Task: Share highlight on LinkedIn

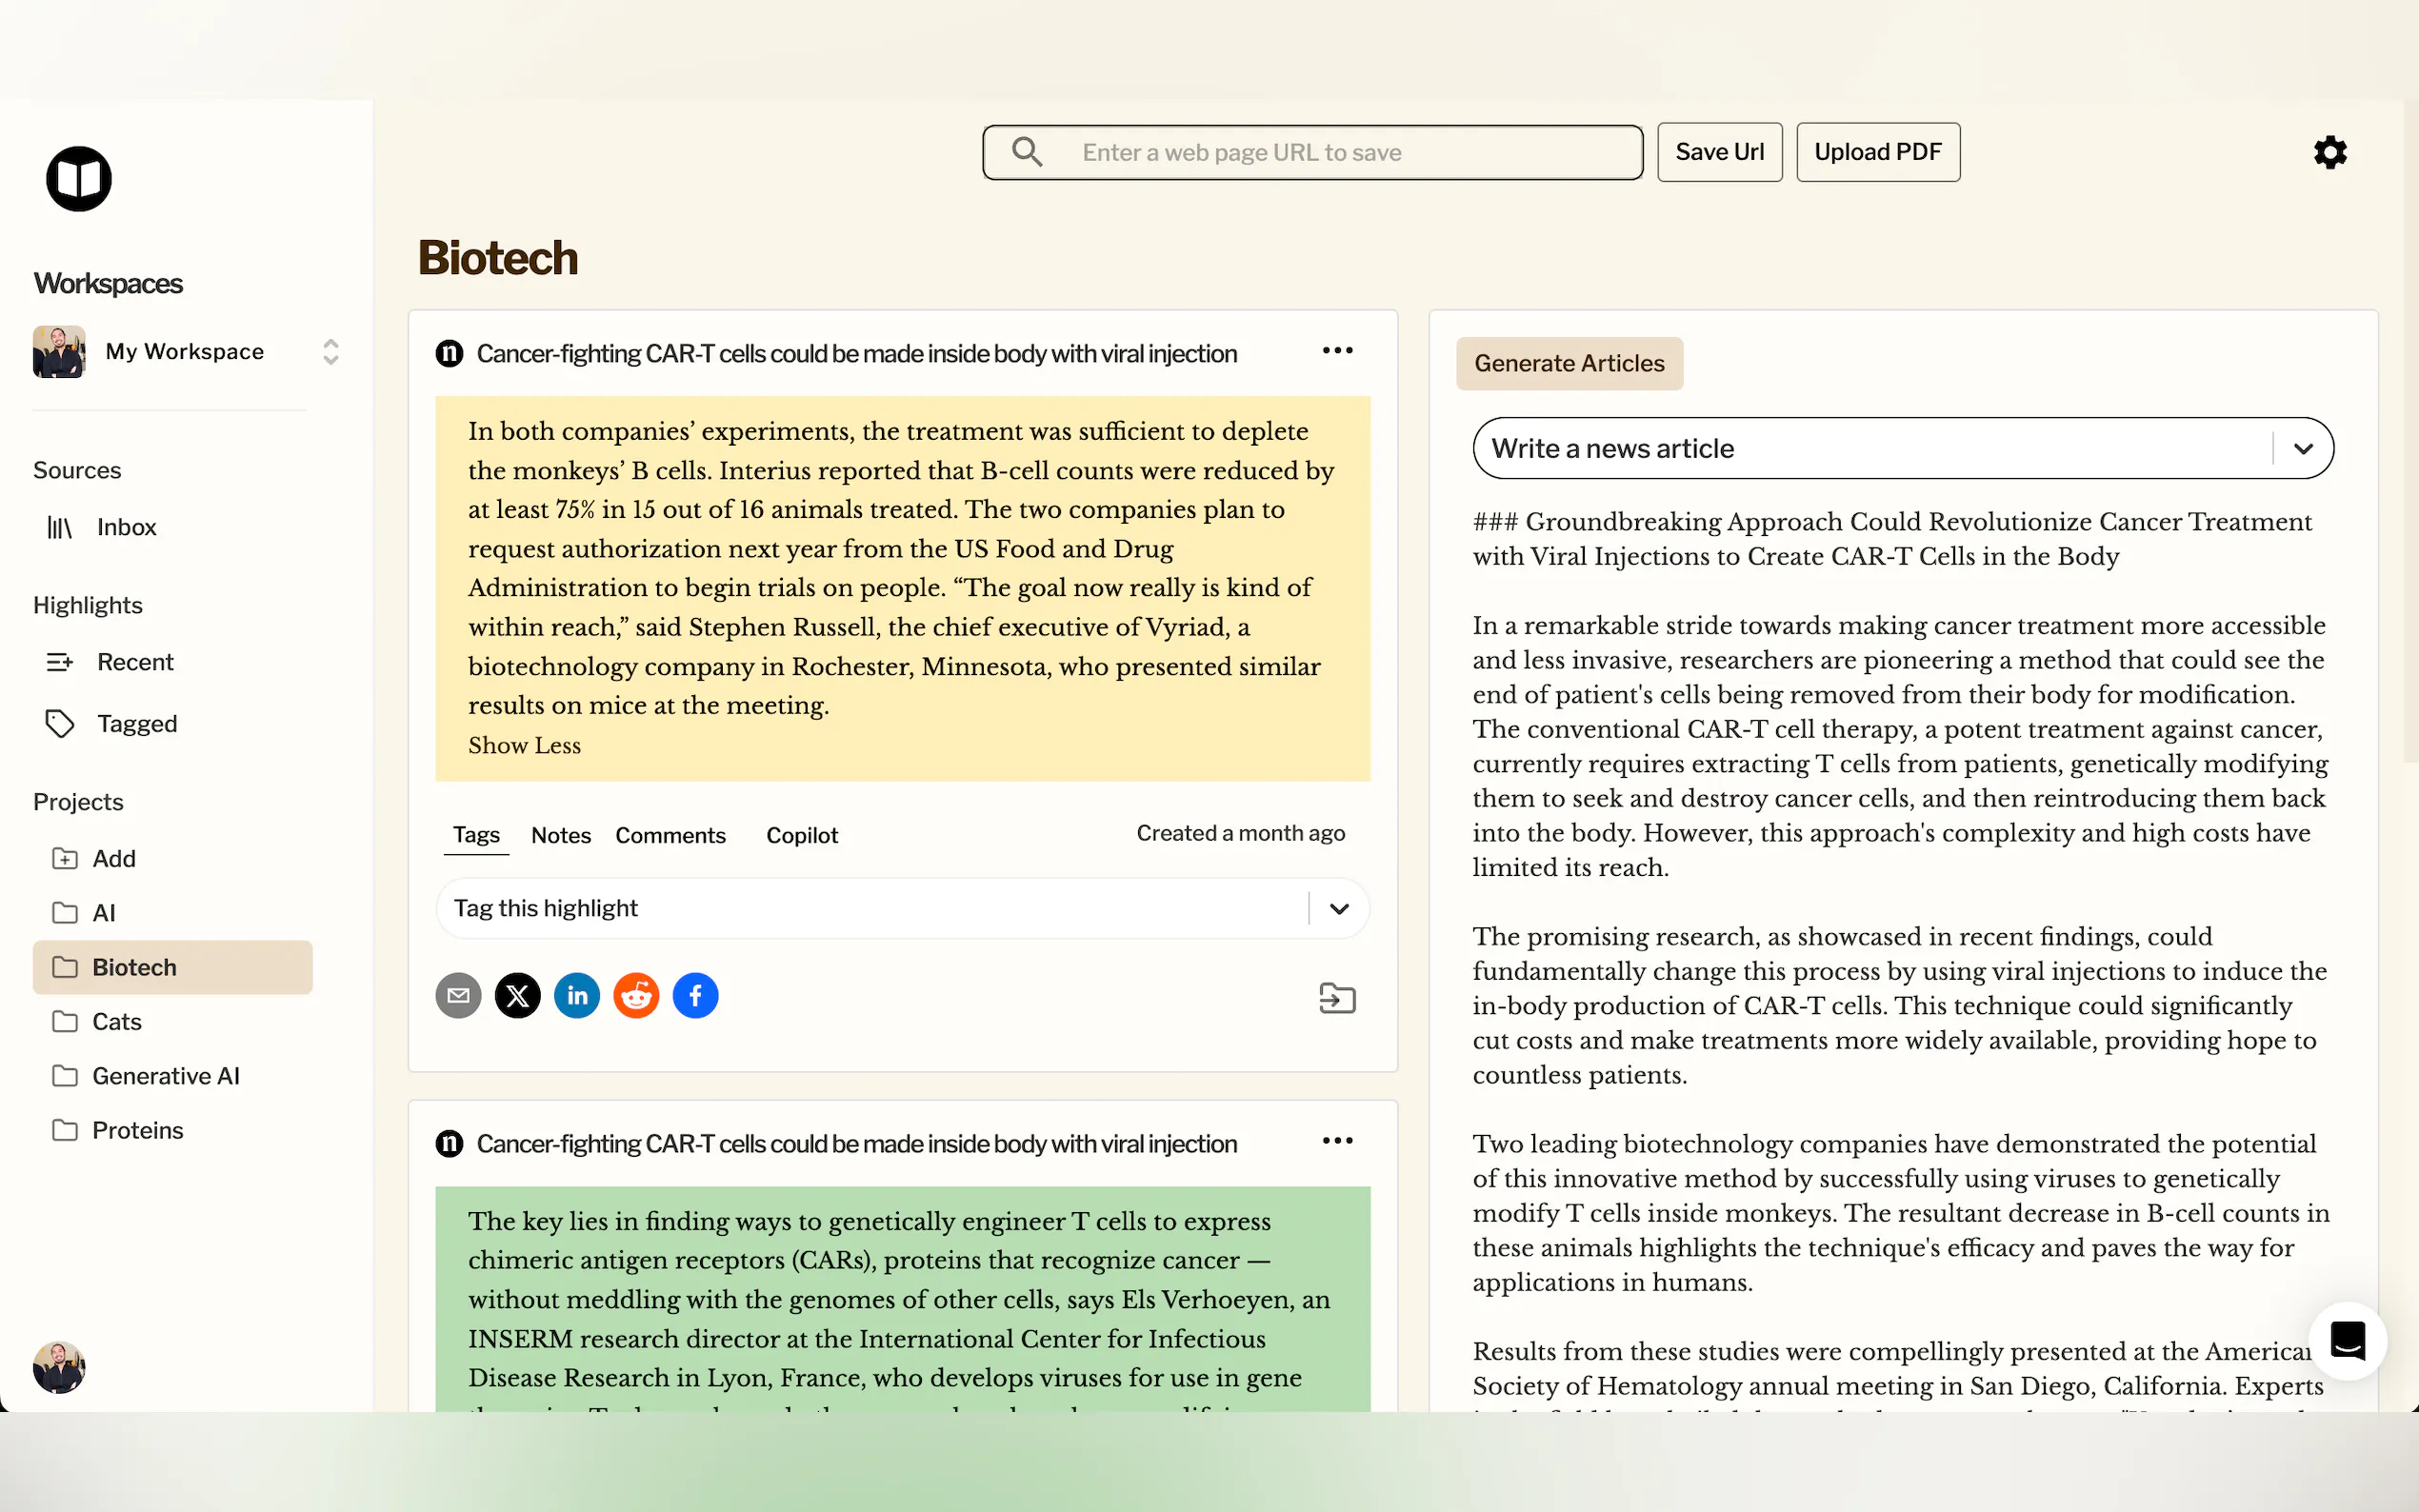Action: point(577,995)
